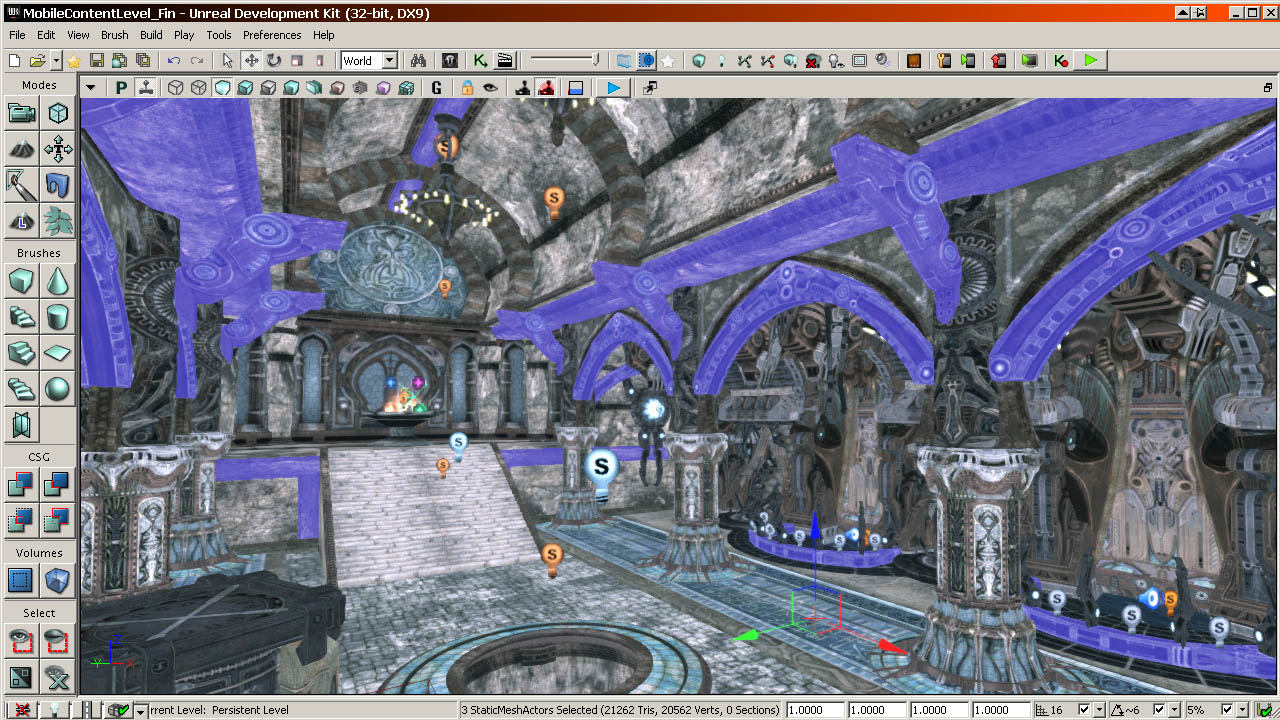The width and height of the screenshot is (1280, 720).
Task: Open the Edit menu
Action: point(46,35)
